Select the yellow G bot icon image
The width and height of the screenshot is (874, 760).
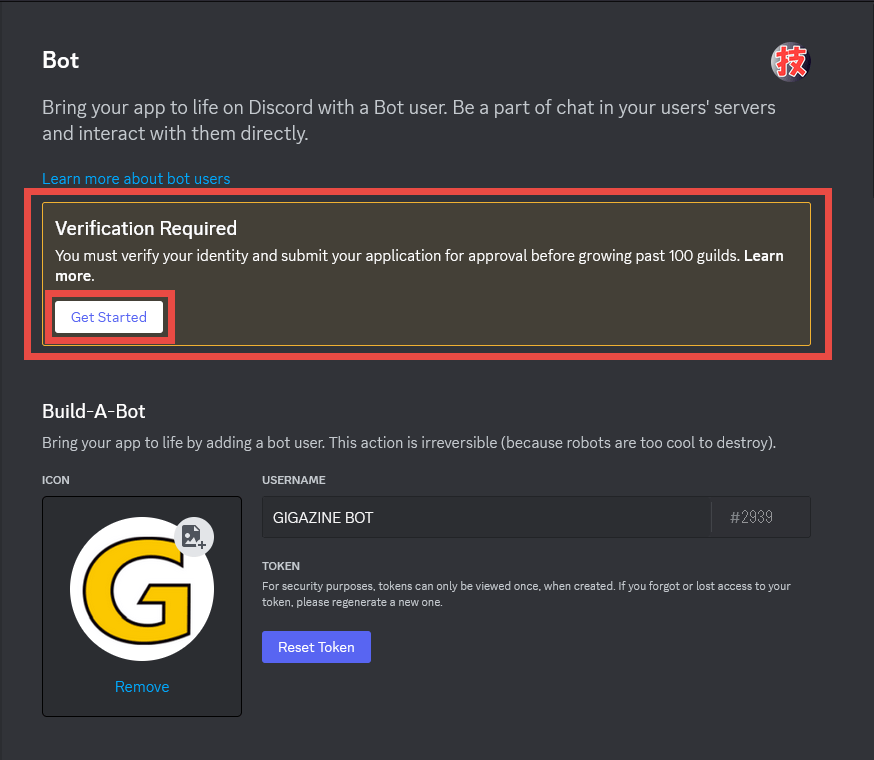click(142, 589)
